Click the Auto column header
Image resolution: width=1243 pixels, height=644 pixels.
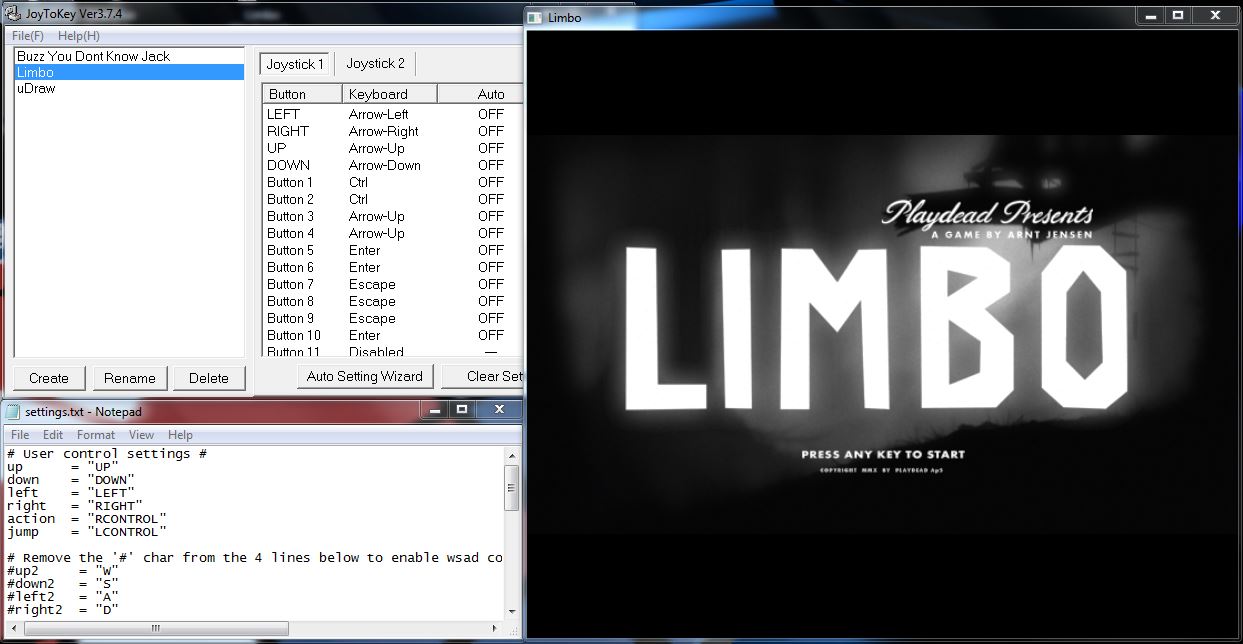click(x=480, y=94)
